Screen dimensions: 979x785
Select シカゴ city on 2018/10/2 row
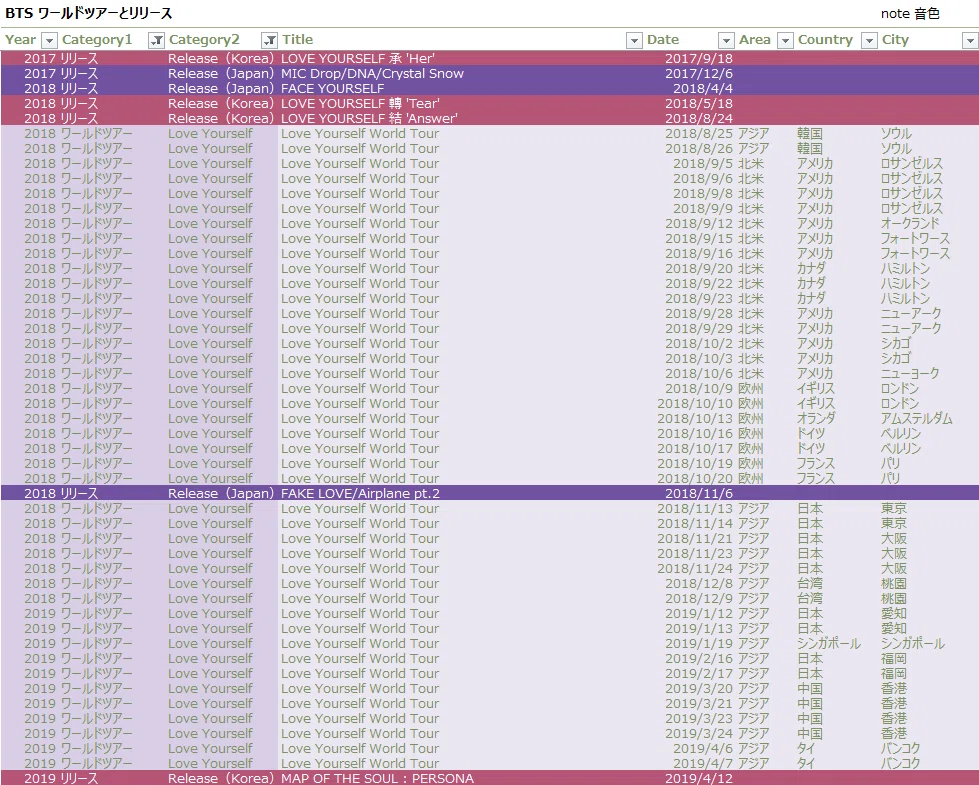tap(895, 343)
